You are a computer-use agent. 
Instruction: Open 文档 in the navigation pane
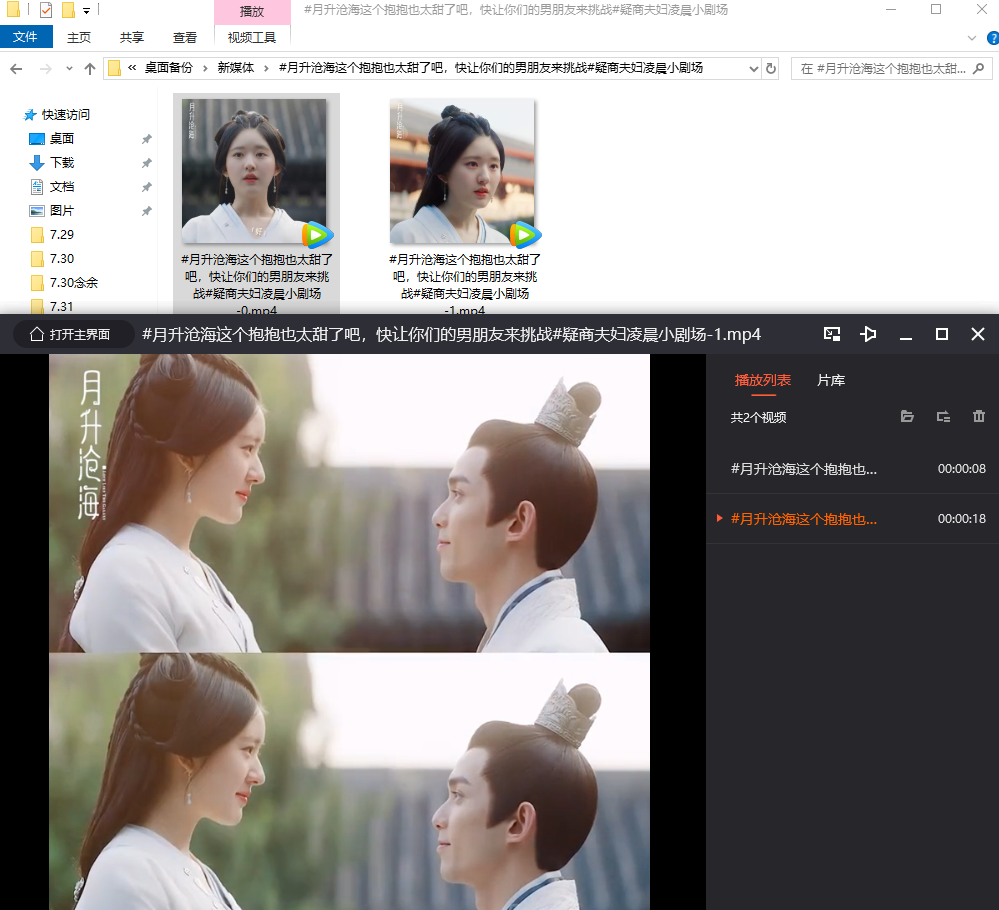pyautogui.click(x=62, y=187)
